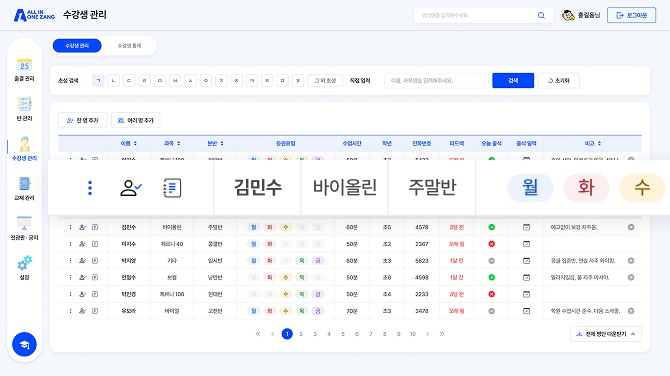
Task: Open the 출결 관리 calendar icon in sidebar
Action: pos(24,65)
